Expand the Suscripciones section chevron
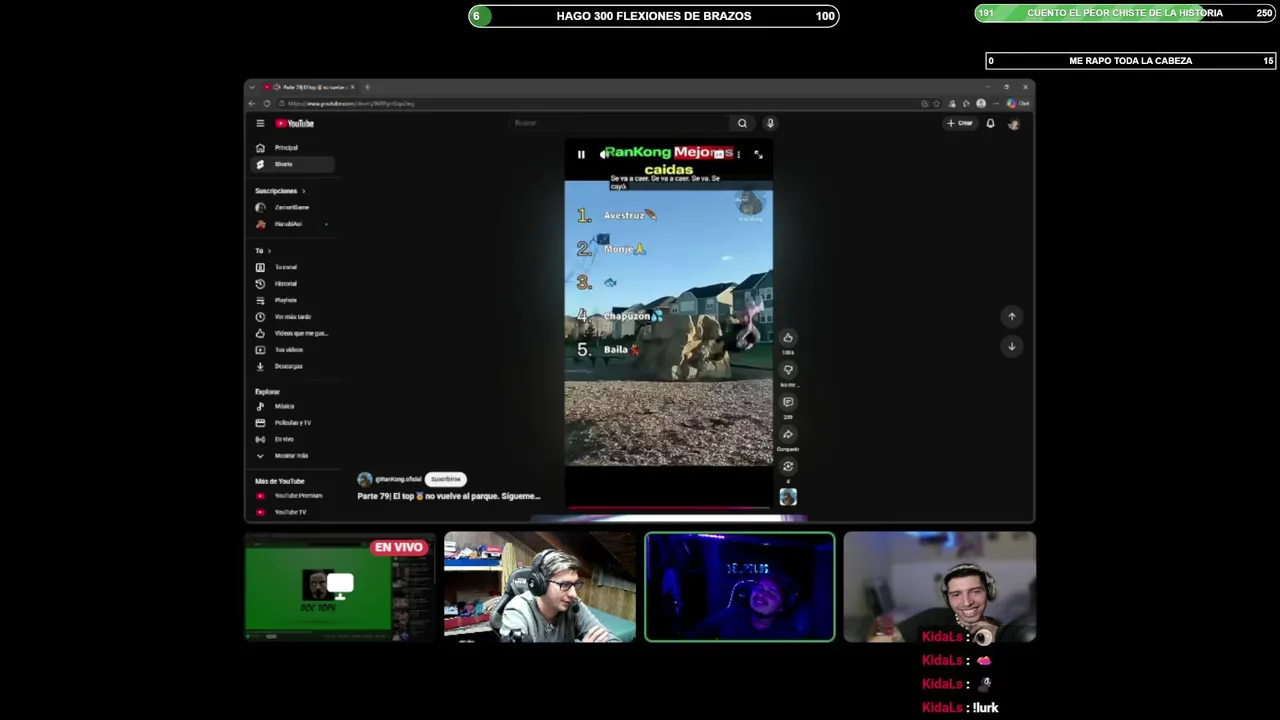 click(x=304, y=191)
